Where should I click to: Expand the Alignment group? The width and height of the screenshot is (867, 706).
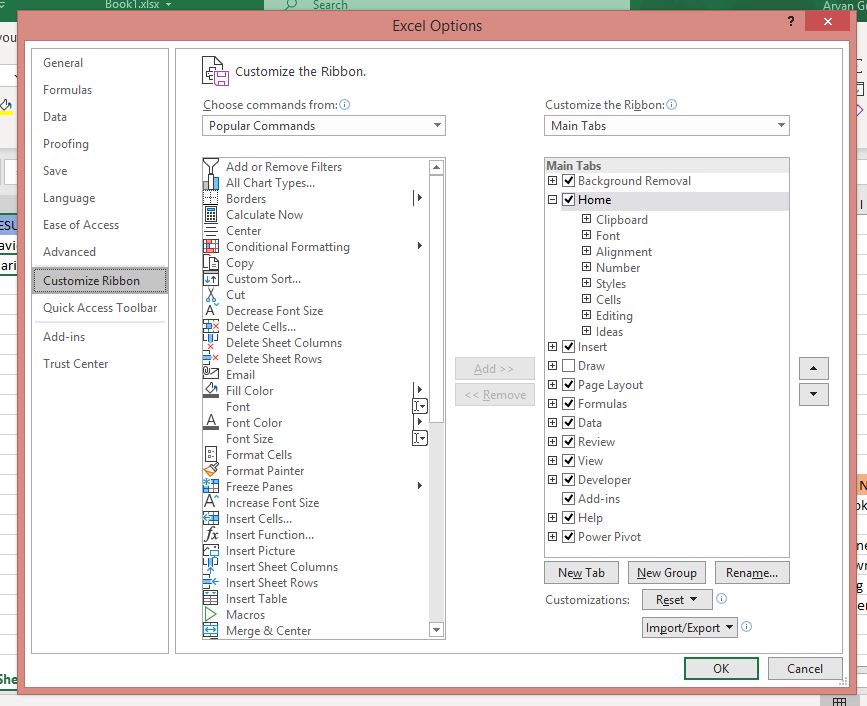point(587,251)
